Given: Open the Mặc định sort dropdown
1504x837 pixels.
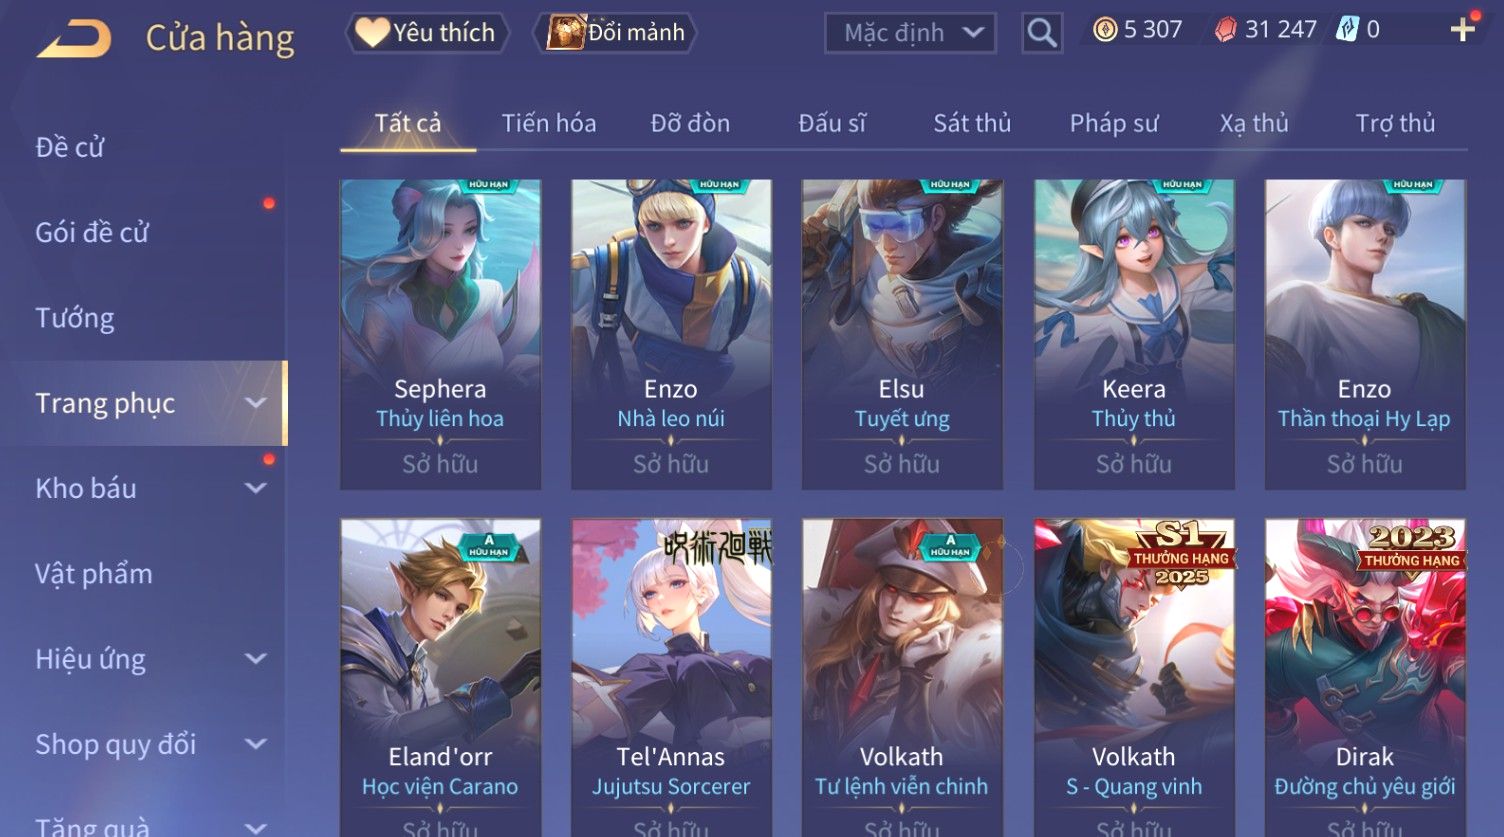Looking at the screenshot, I should pyautogui.click(x=910, y=33).
